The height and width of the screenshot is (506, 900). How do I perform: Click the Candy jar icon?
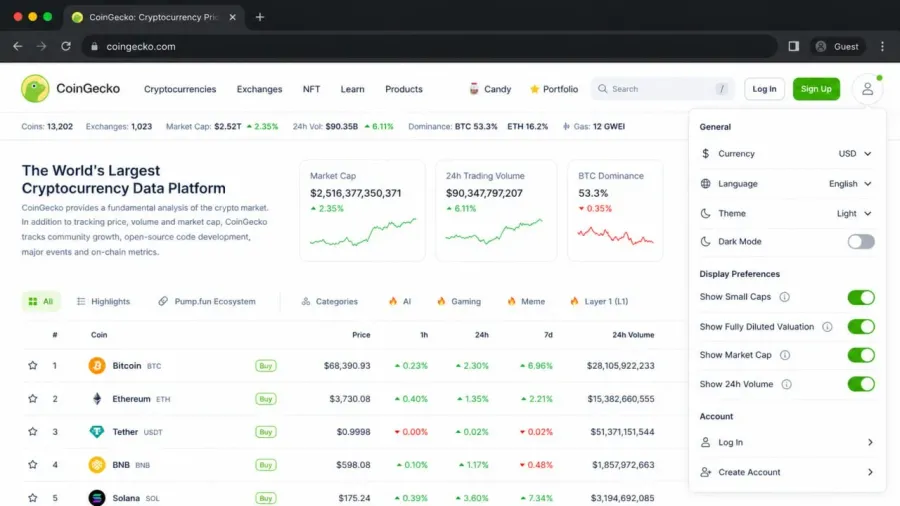[474, 89]
